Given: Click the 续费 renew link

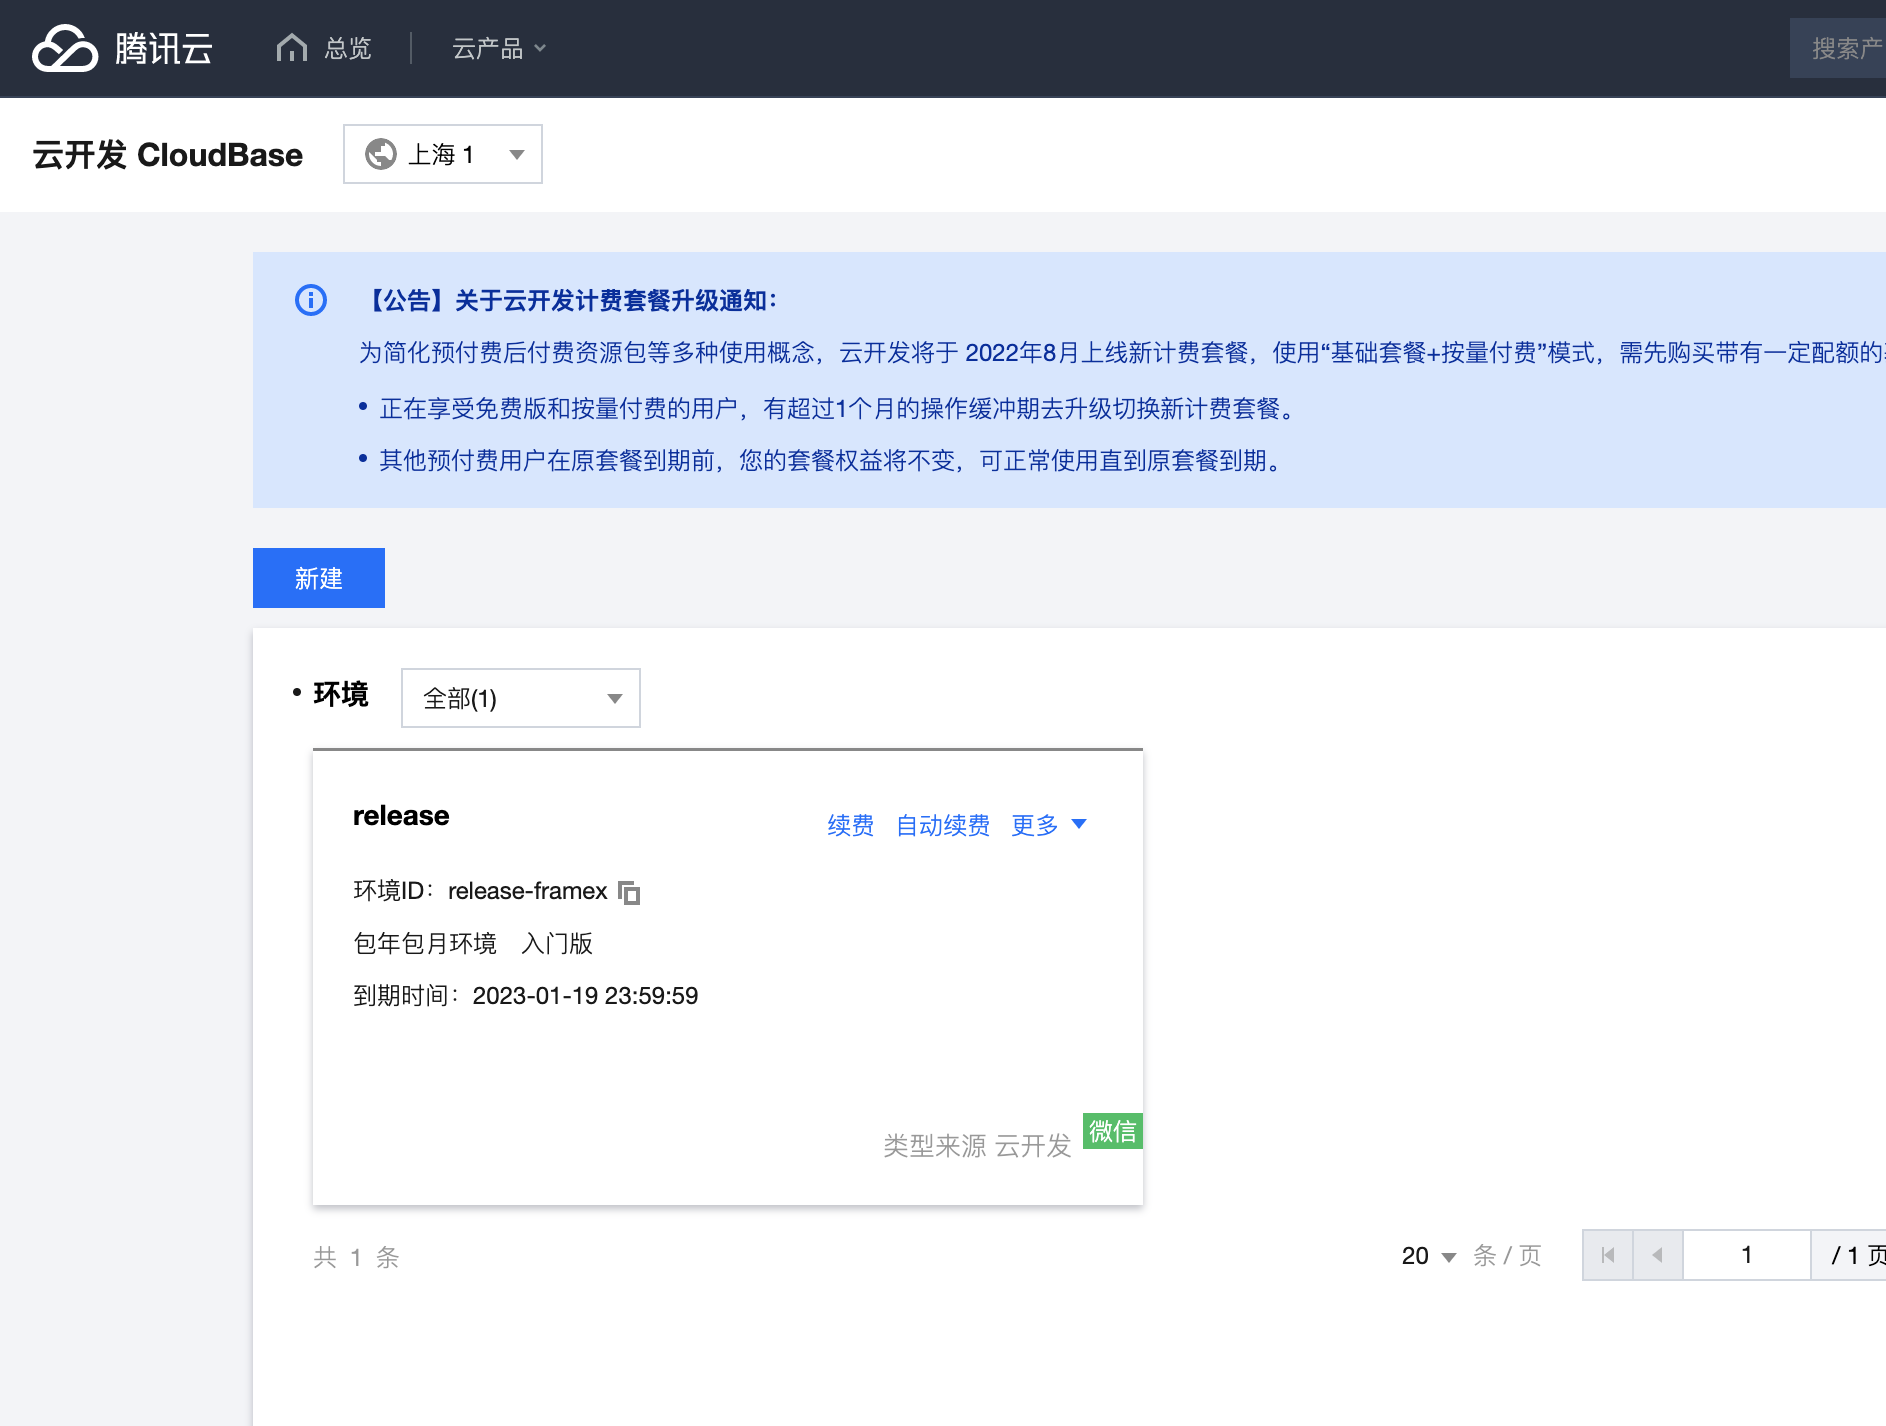Looking at the screenshot, I should (x=851, y=825).
